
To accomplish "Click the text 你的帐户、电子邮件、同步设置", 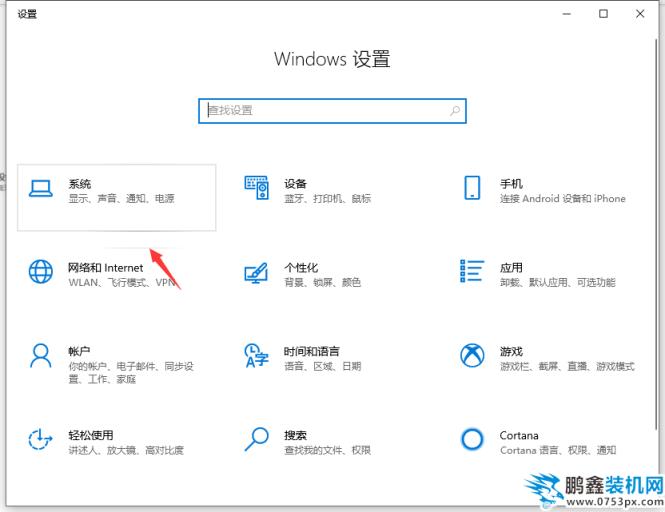I will click(131, 372).
